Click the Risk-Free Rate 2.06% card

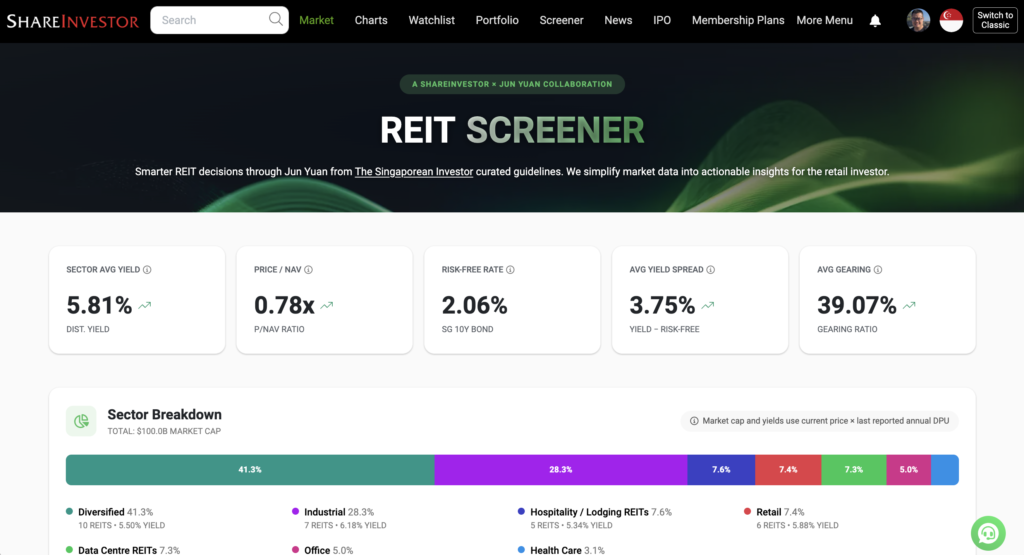pos(512,300)
